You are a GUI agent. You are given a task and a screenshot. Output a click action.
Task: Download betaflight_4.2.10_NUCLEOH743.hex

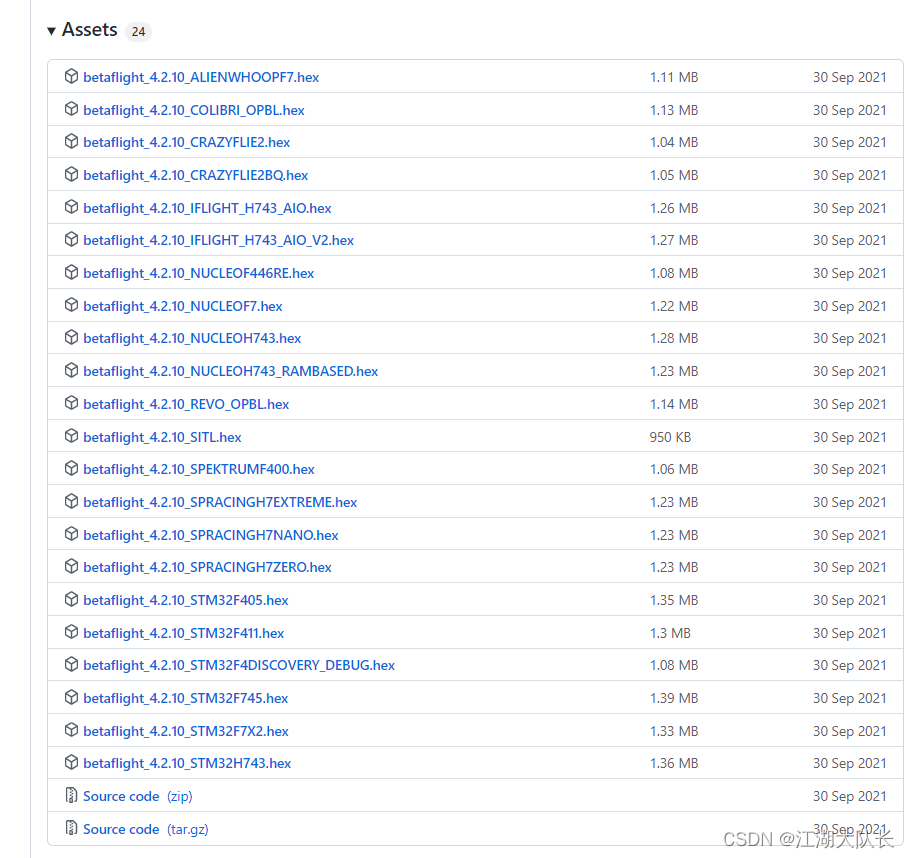[192, 338]
